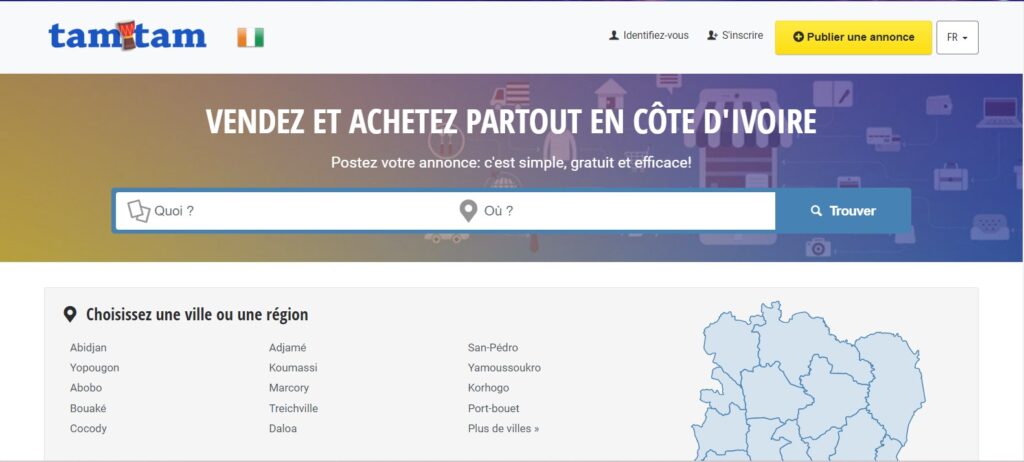Click the user icon beside Identifiez-vous

coord(614,35)
